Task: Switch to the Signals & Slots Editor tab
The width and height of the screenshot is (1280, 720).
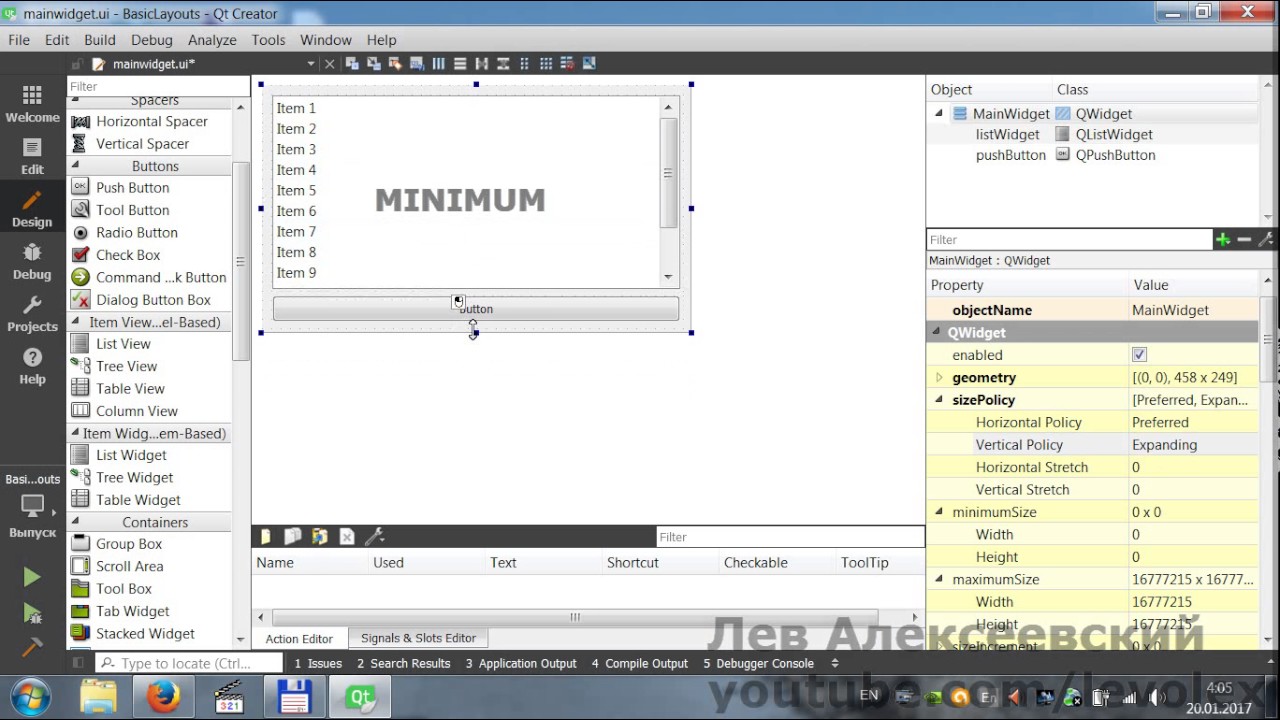Action: coord(418,638)
